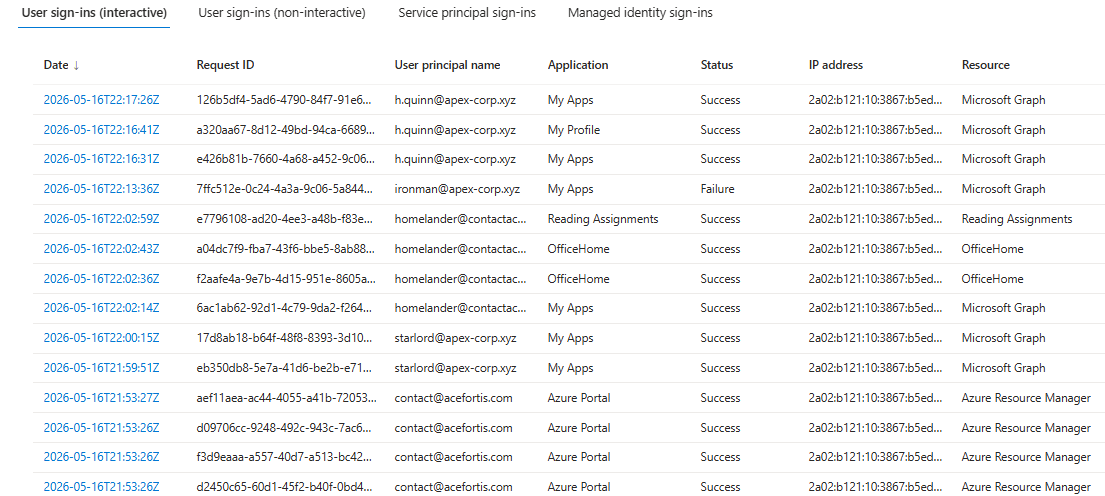Select request ID eb350db8-5e7a-41d6-be2b-e71...
This screenshot has height=496, width=1105.
tap(285, 368)
